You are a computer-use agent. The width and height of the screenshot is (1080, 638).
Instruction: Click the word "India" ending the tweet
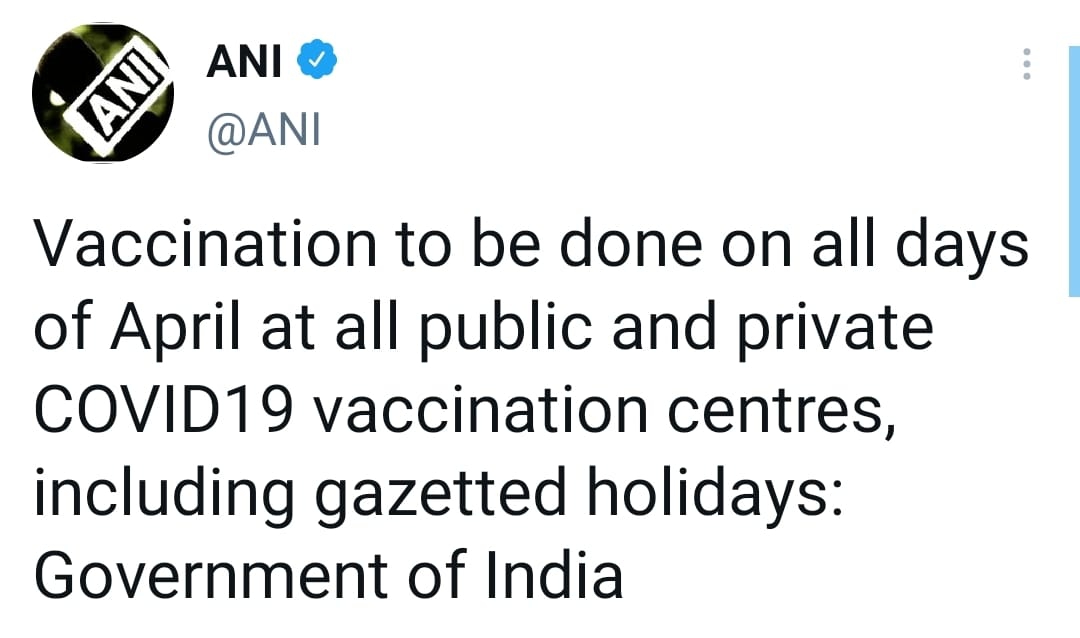tap(555, 575)
